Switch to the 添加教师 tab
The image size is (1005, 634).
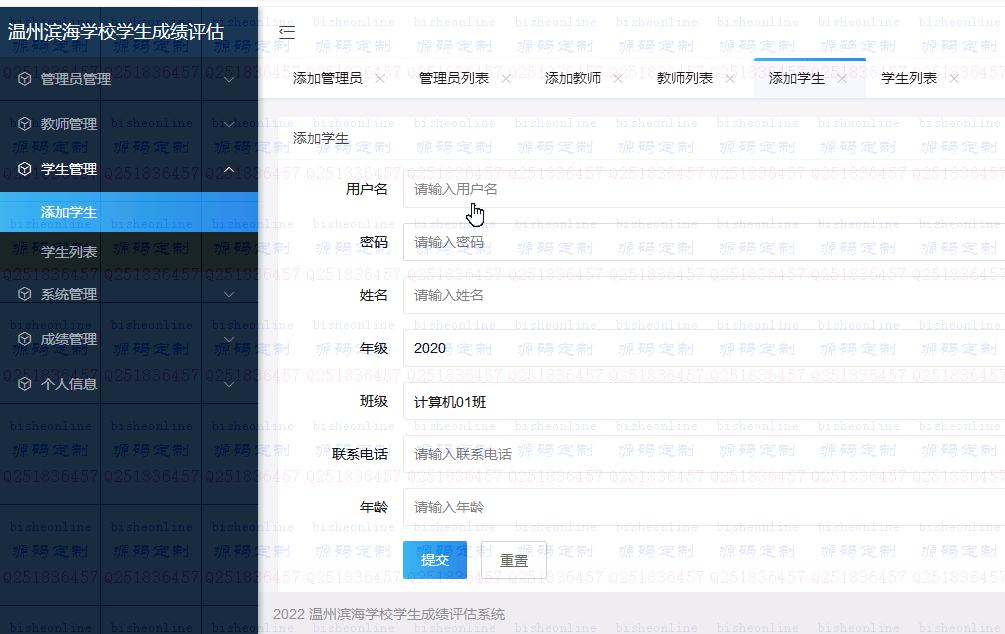(573, 78)
